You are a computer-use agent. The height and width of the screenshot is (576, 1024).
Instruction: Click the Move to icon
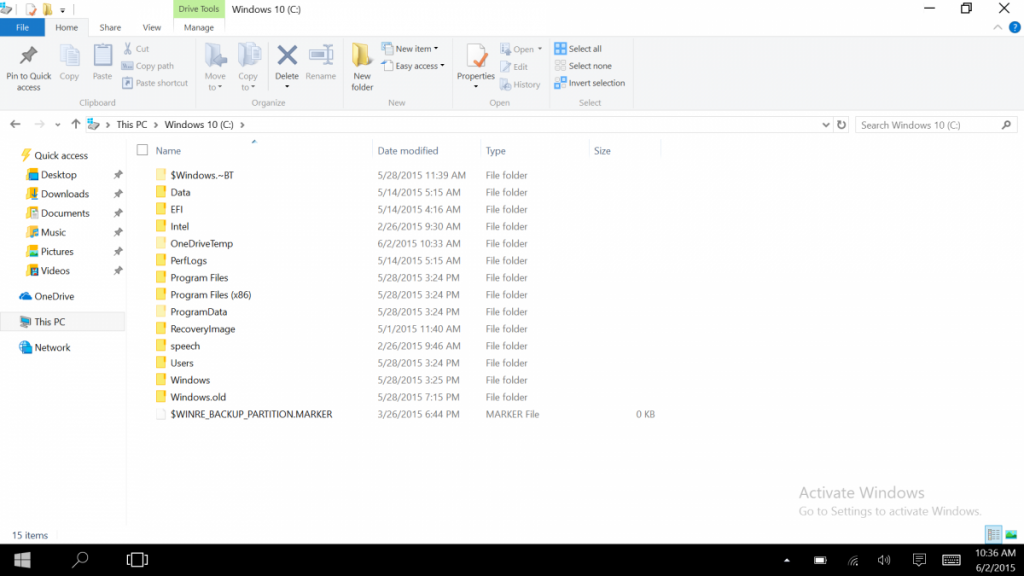pyautogui.click(x=215, y=56)
